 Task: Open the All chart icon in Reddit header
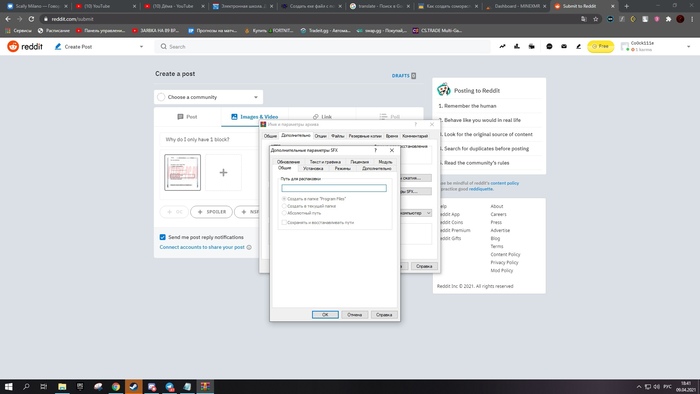pyautogui.click(x=517, y=46)
